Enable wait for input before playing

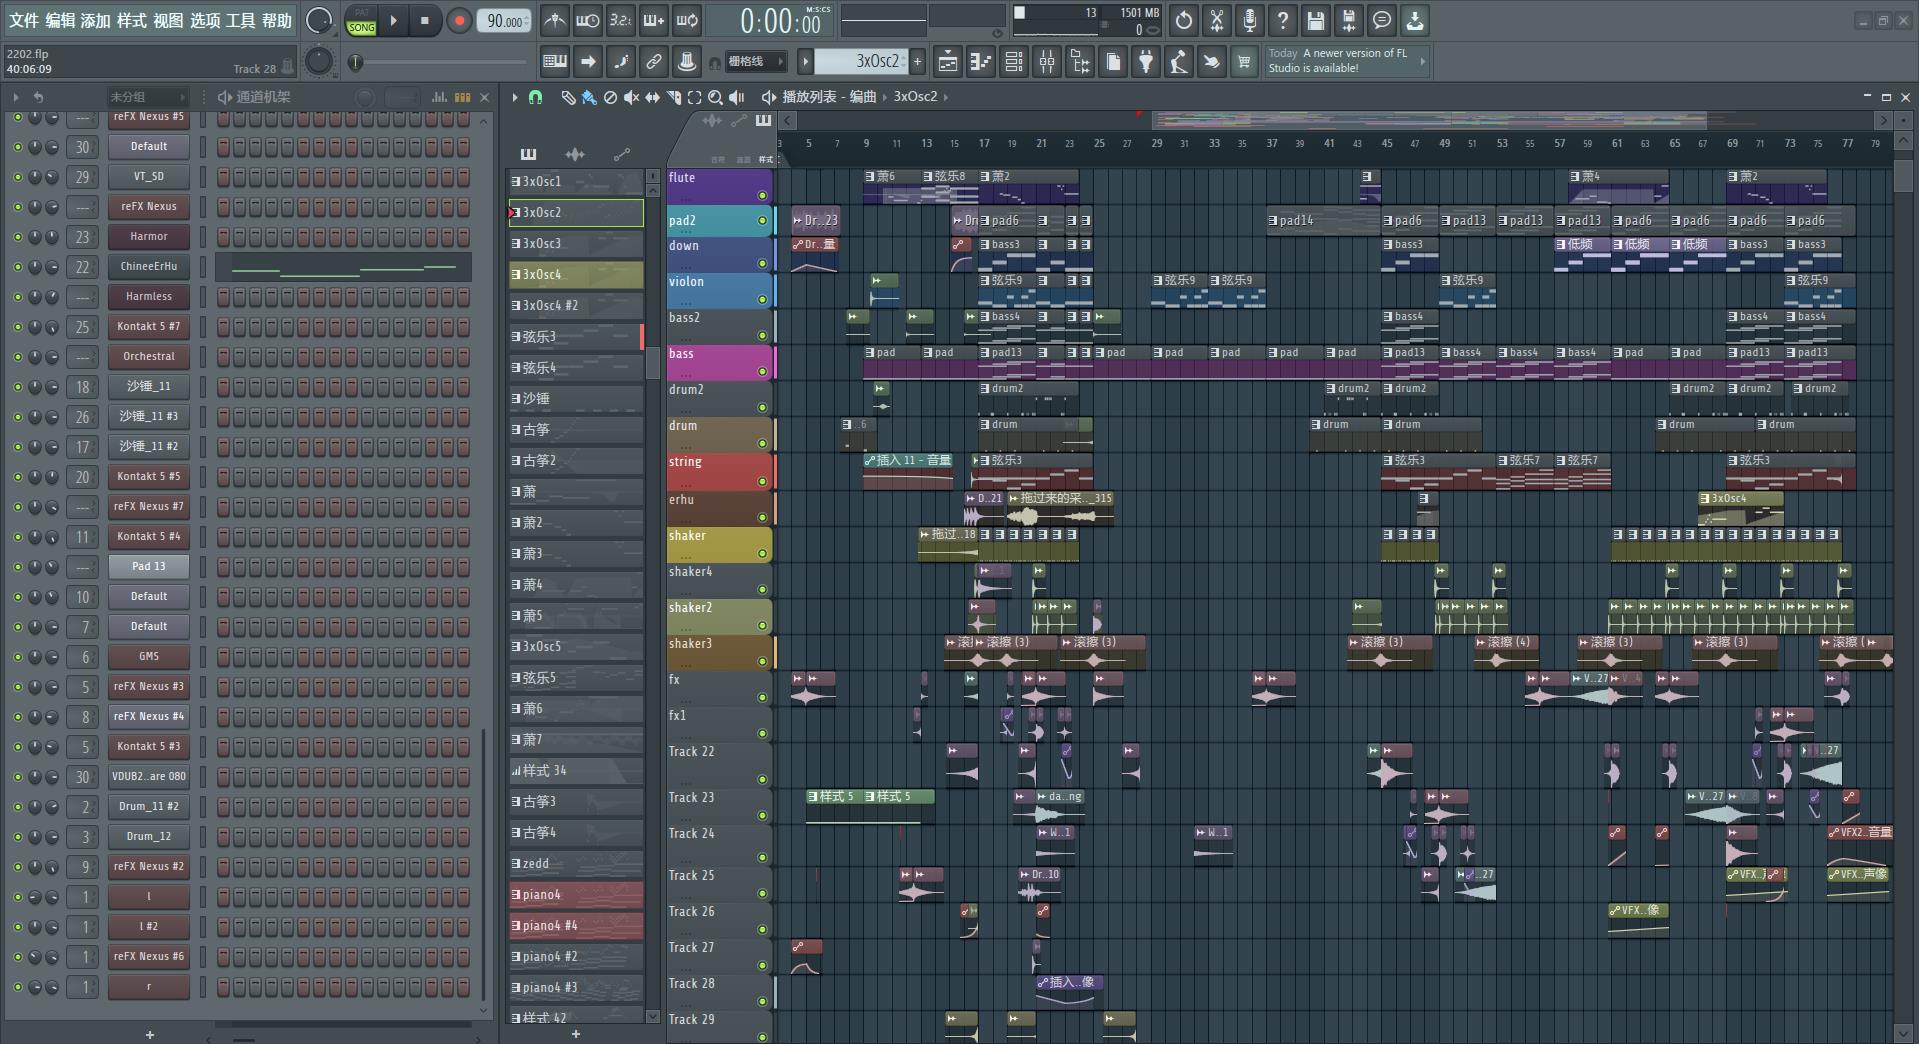587,20
